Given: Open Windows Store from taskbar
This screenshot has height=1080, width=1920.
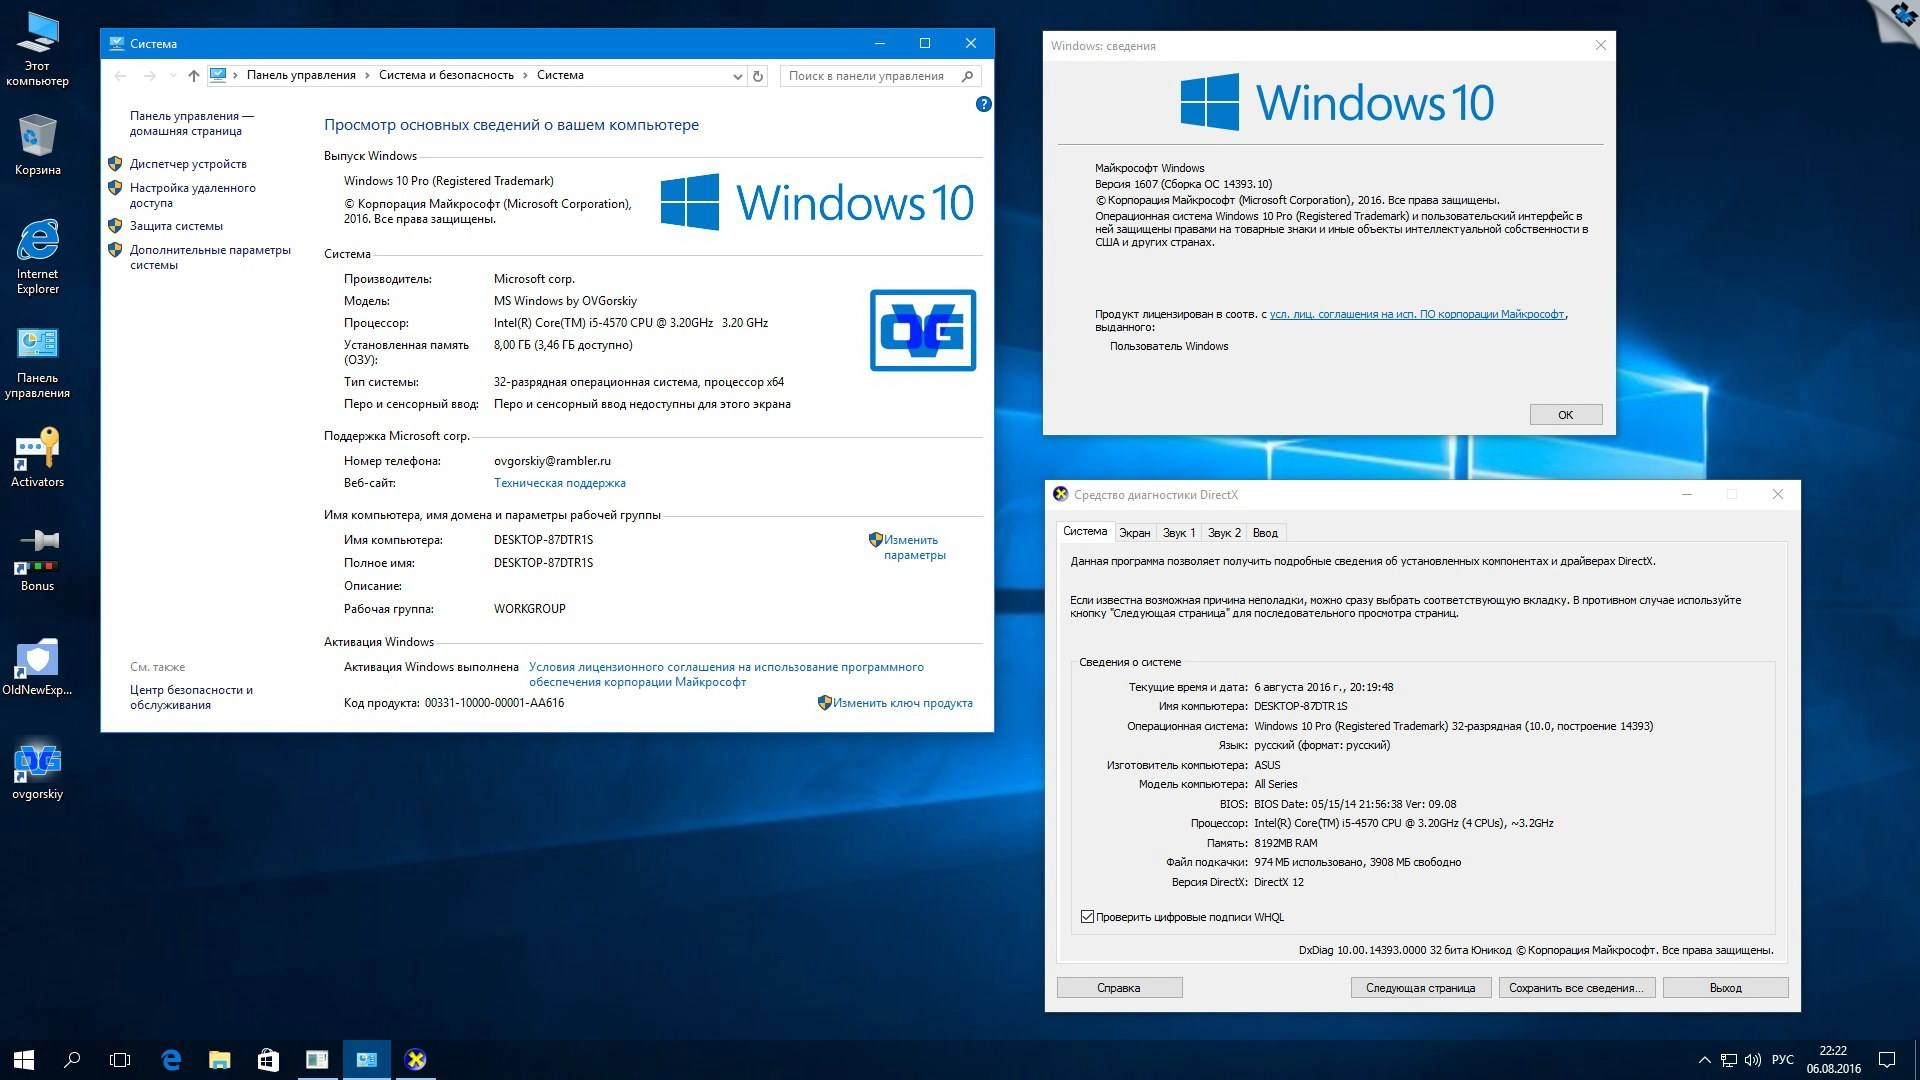Looking at the screenshot, I should coord(268,1059).
